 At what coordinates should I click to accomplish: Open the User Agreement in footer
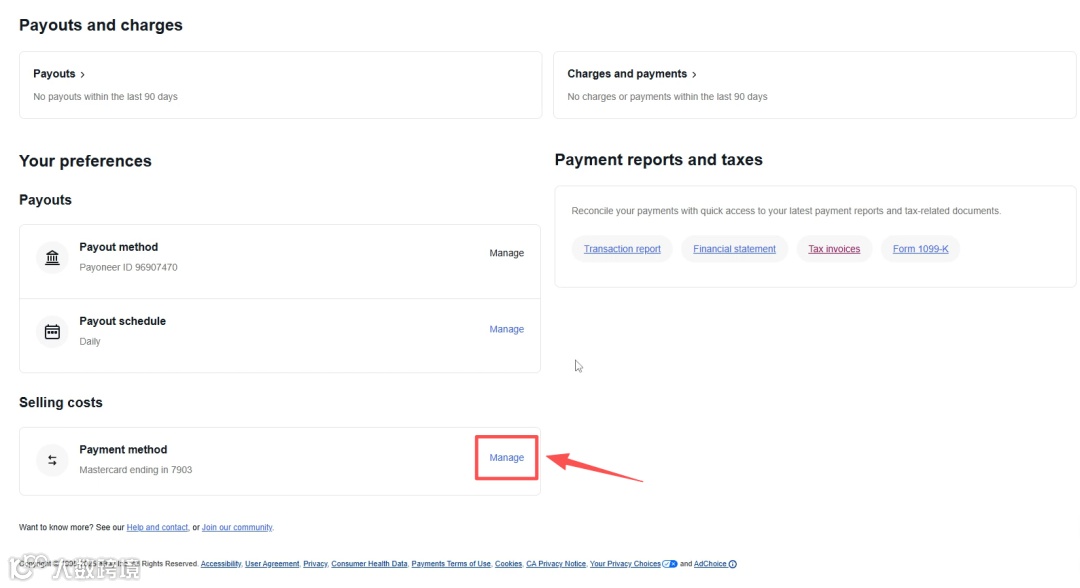(272, 564)
